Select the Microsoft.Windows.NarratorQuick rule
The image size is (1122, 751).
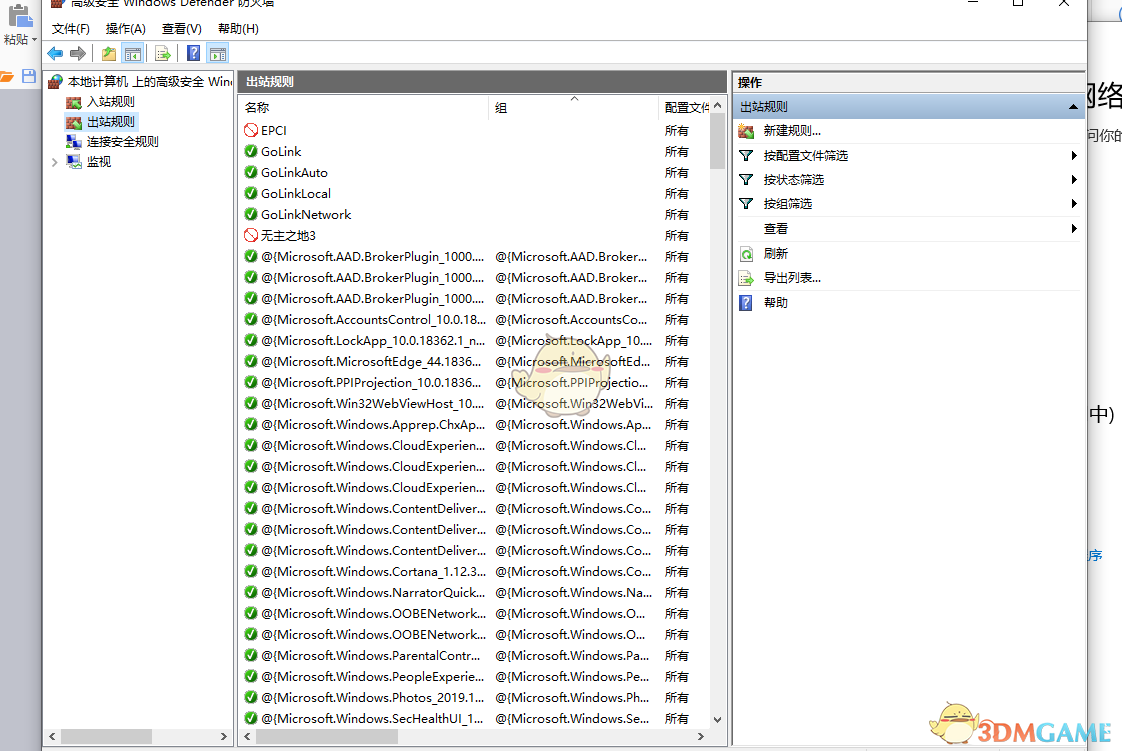pyautogui.click(x=475, y=592)
